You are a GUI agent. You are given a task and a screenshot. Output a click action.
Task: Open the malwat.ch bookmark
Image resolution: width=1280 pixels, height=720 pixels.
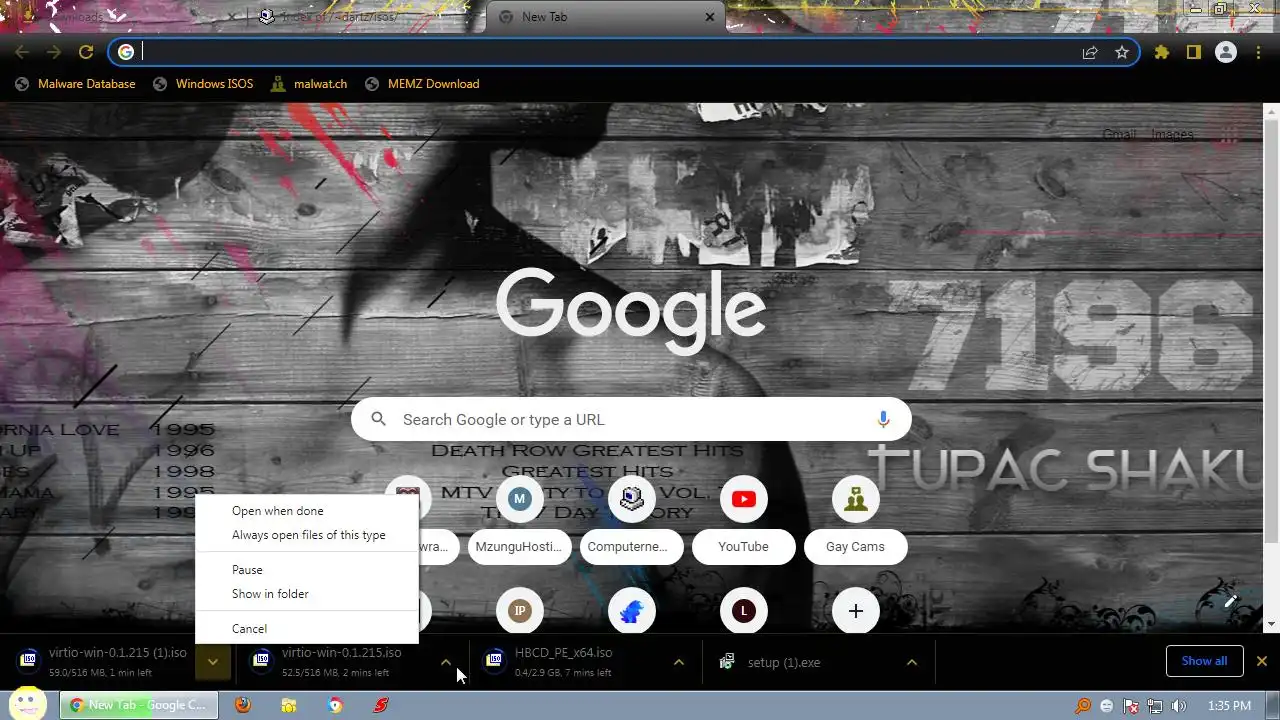(x=309, y=84)
